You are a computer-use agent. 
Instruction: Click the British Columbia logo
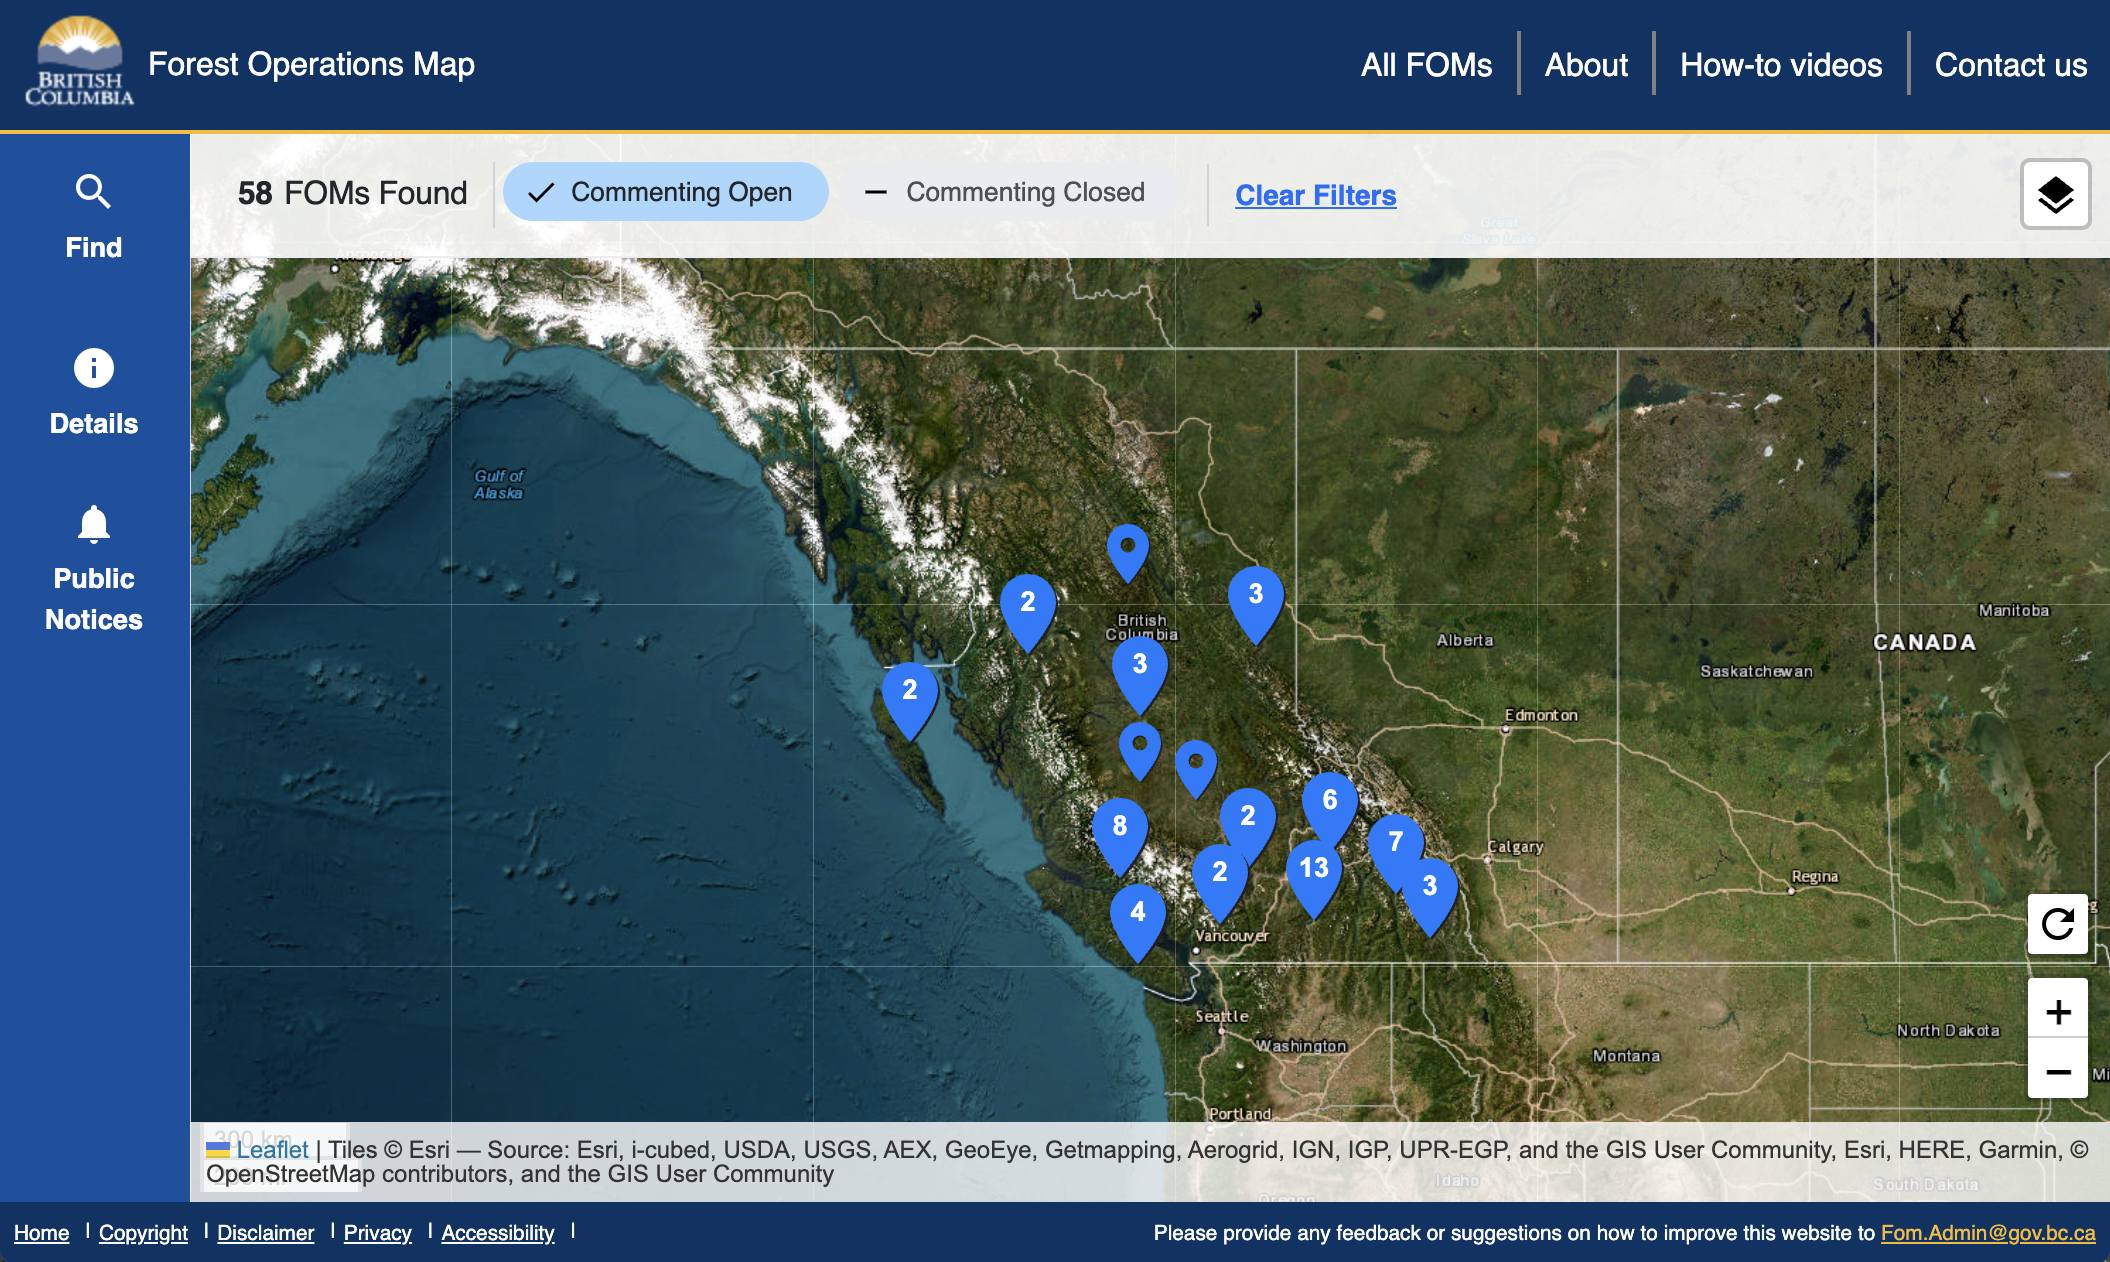(x=79, y=62)
